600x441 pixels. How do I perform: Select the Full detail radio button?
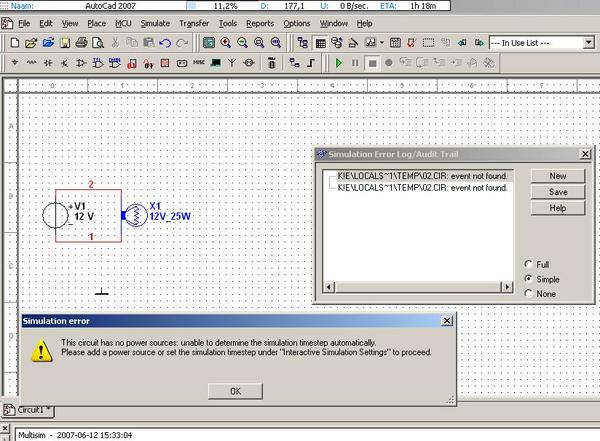point(529,264)
